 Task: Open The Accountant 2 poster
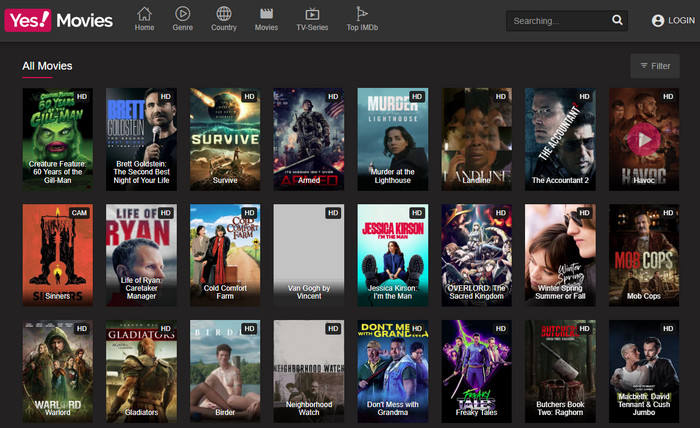click(x=560, y=139)
